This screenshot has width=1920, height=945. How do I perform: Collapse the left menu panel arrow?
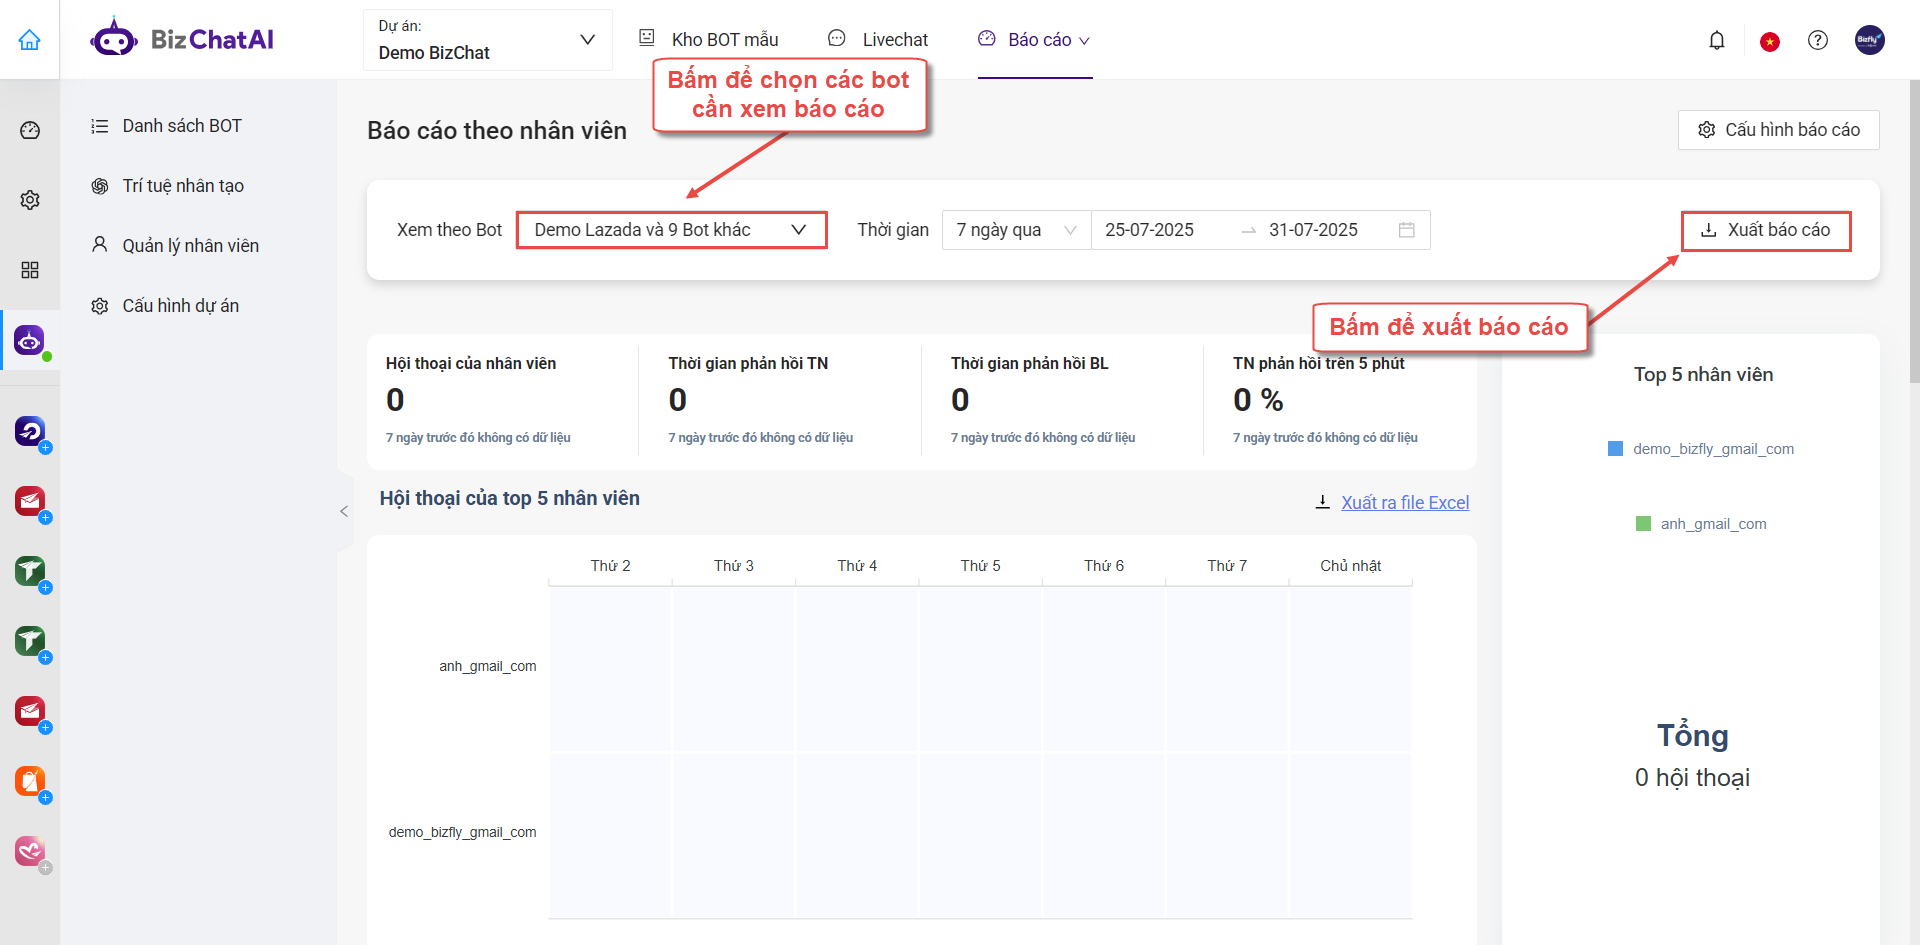[x=344, y=511]
